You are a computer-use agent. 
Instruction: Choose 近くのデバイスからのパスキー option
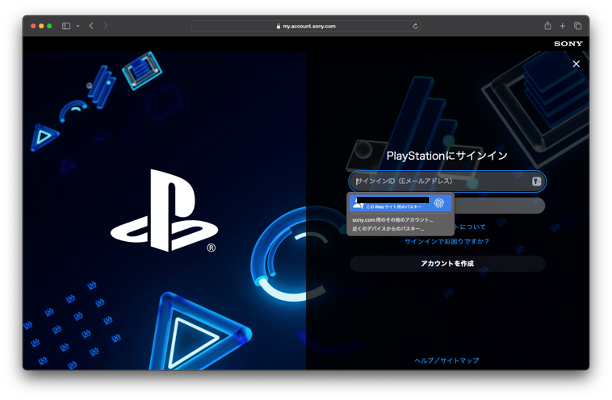[x=388, y=229]
